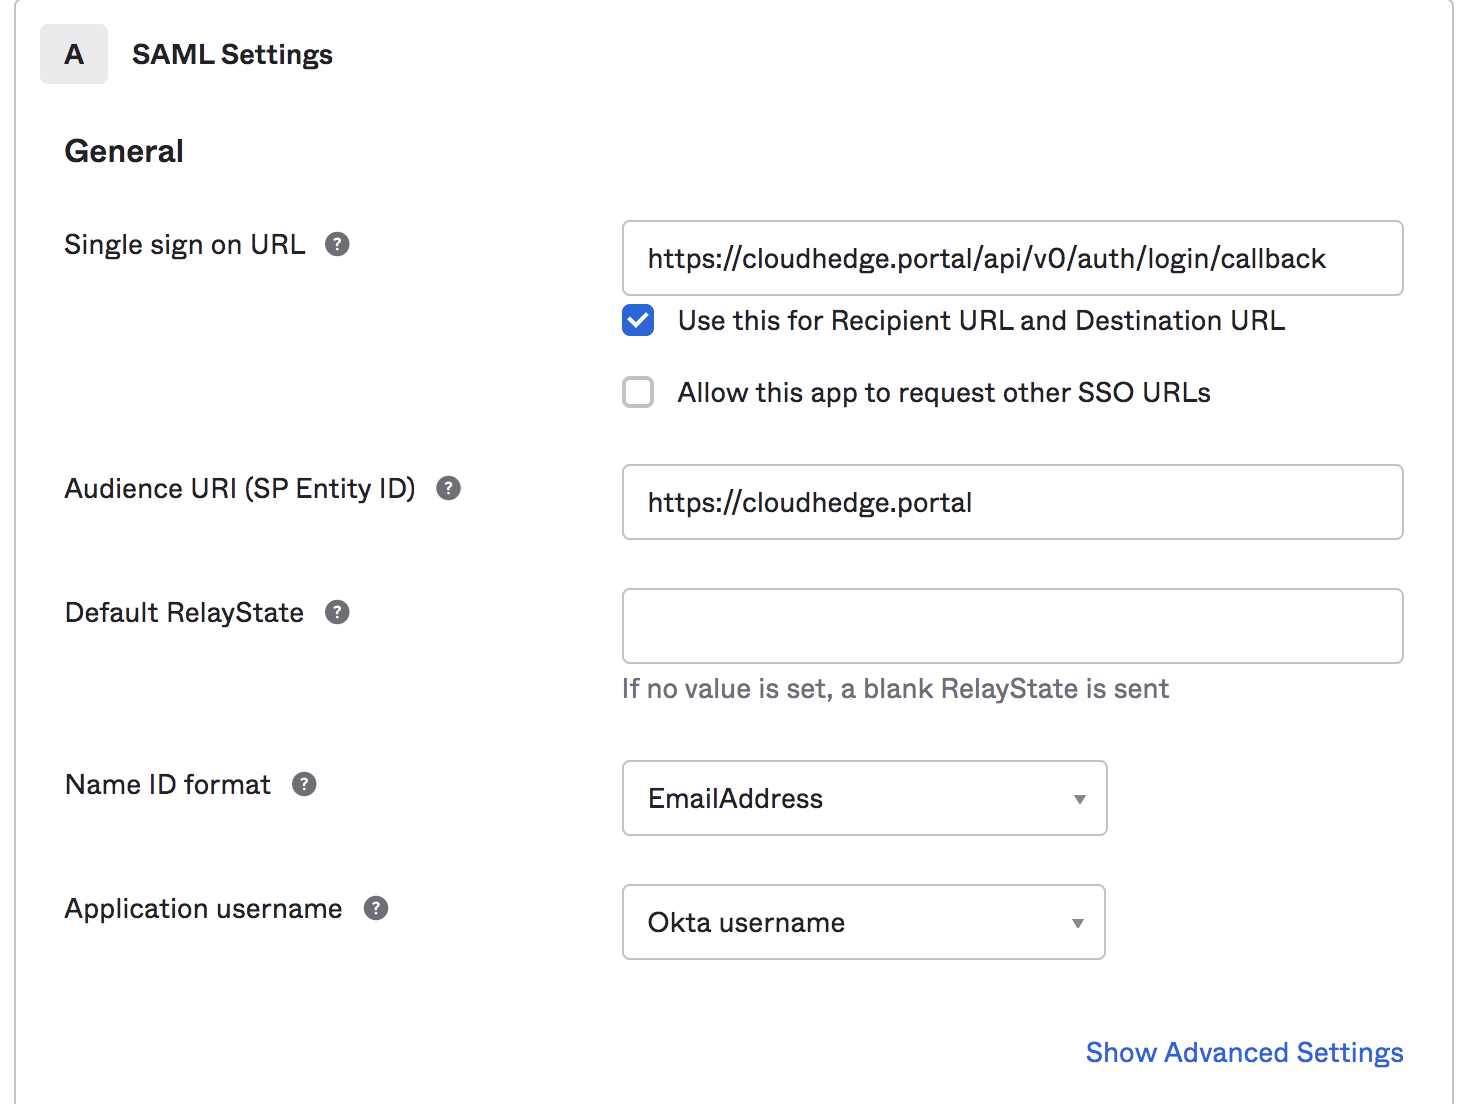Click the help bubble next to Audience URI (SP Entity ID)
Viewport: 1460px width, 1104px height.
pyautogui.click(x=449, y=488)
